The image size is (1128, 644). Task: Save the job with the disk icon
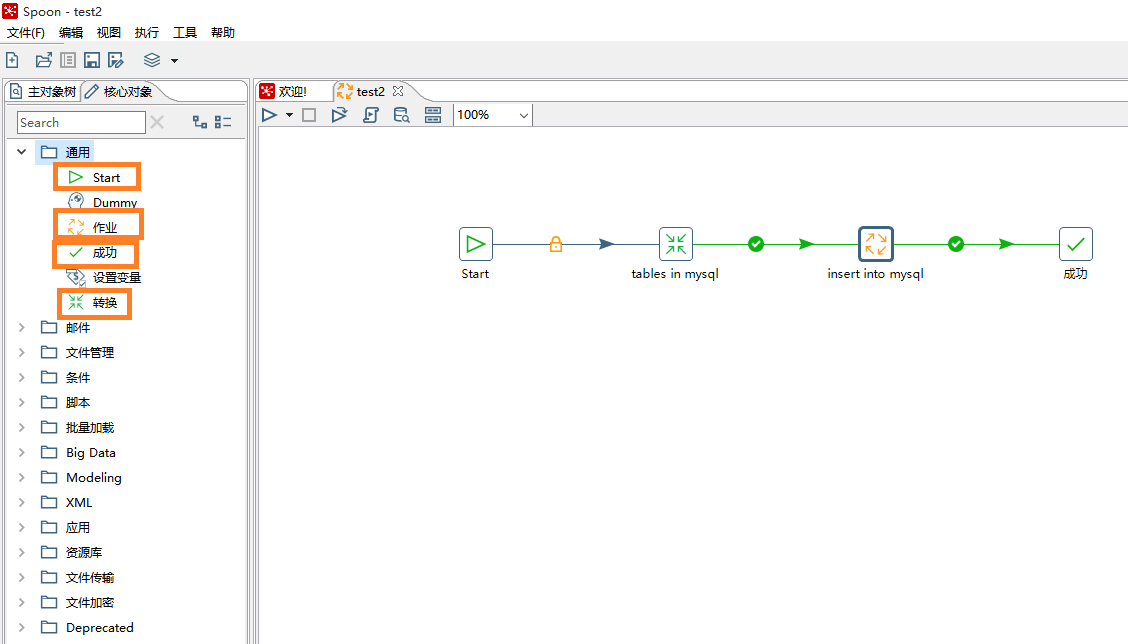pyautogui.click(x=92, y=60)
